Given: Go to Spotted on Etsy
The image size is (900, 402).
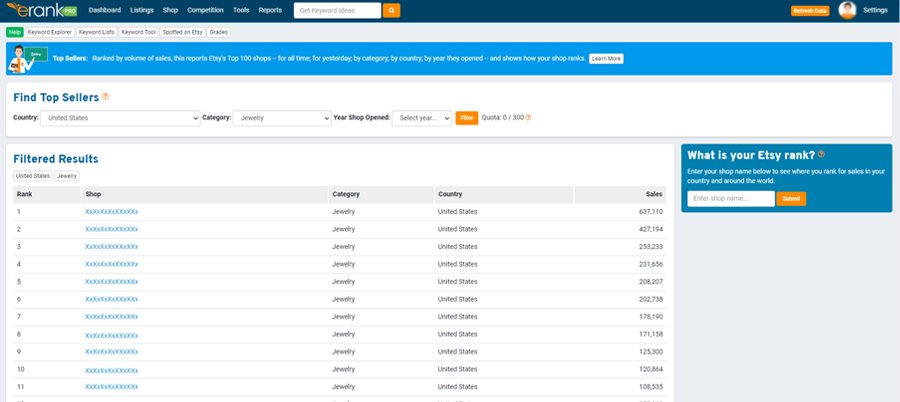Looking at the screenshot, I should (x=183, y=32).
